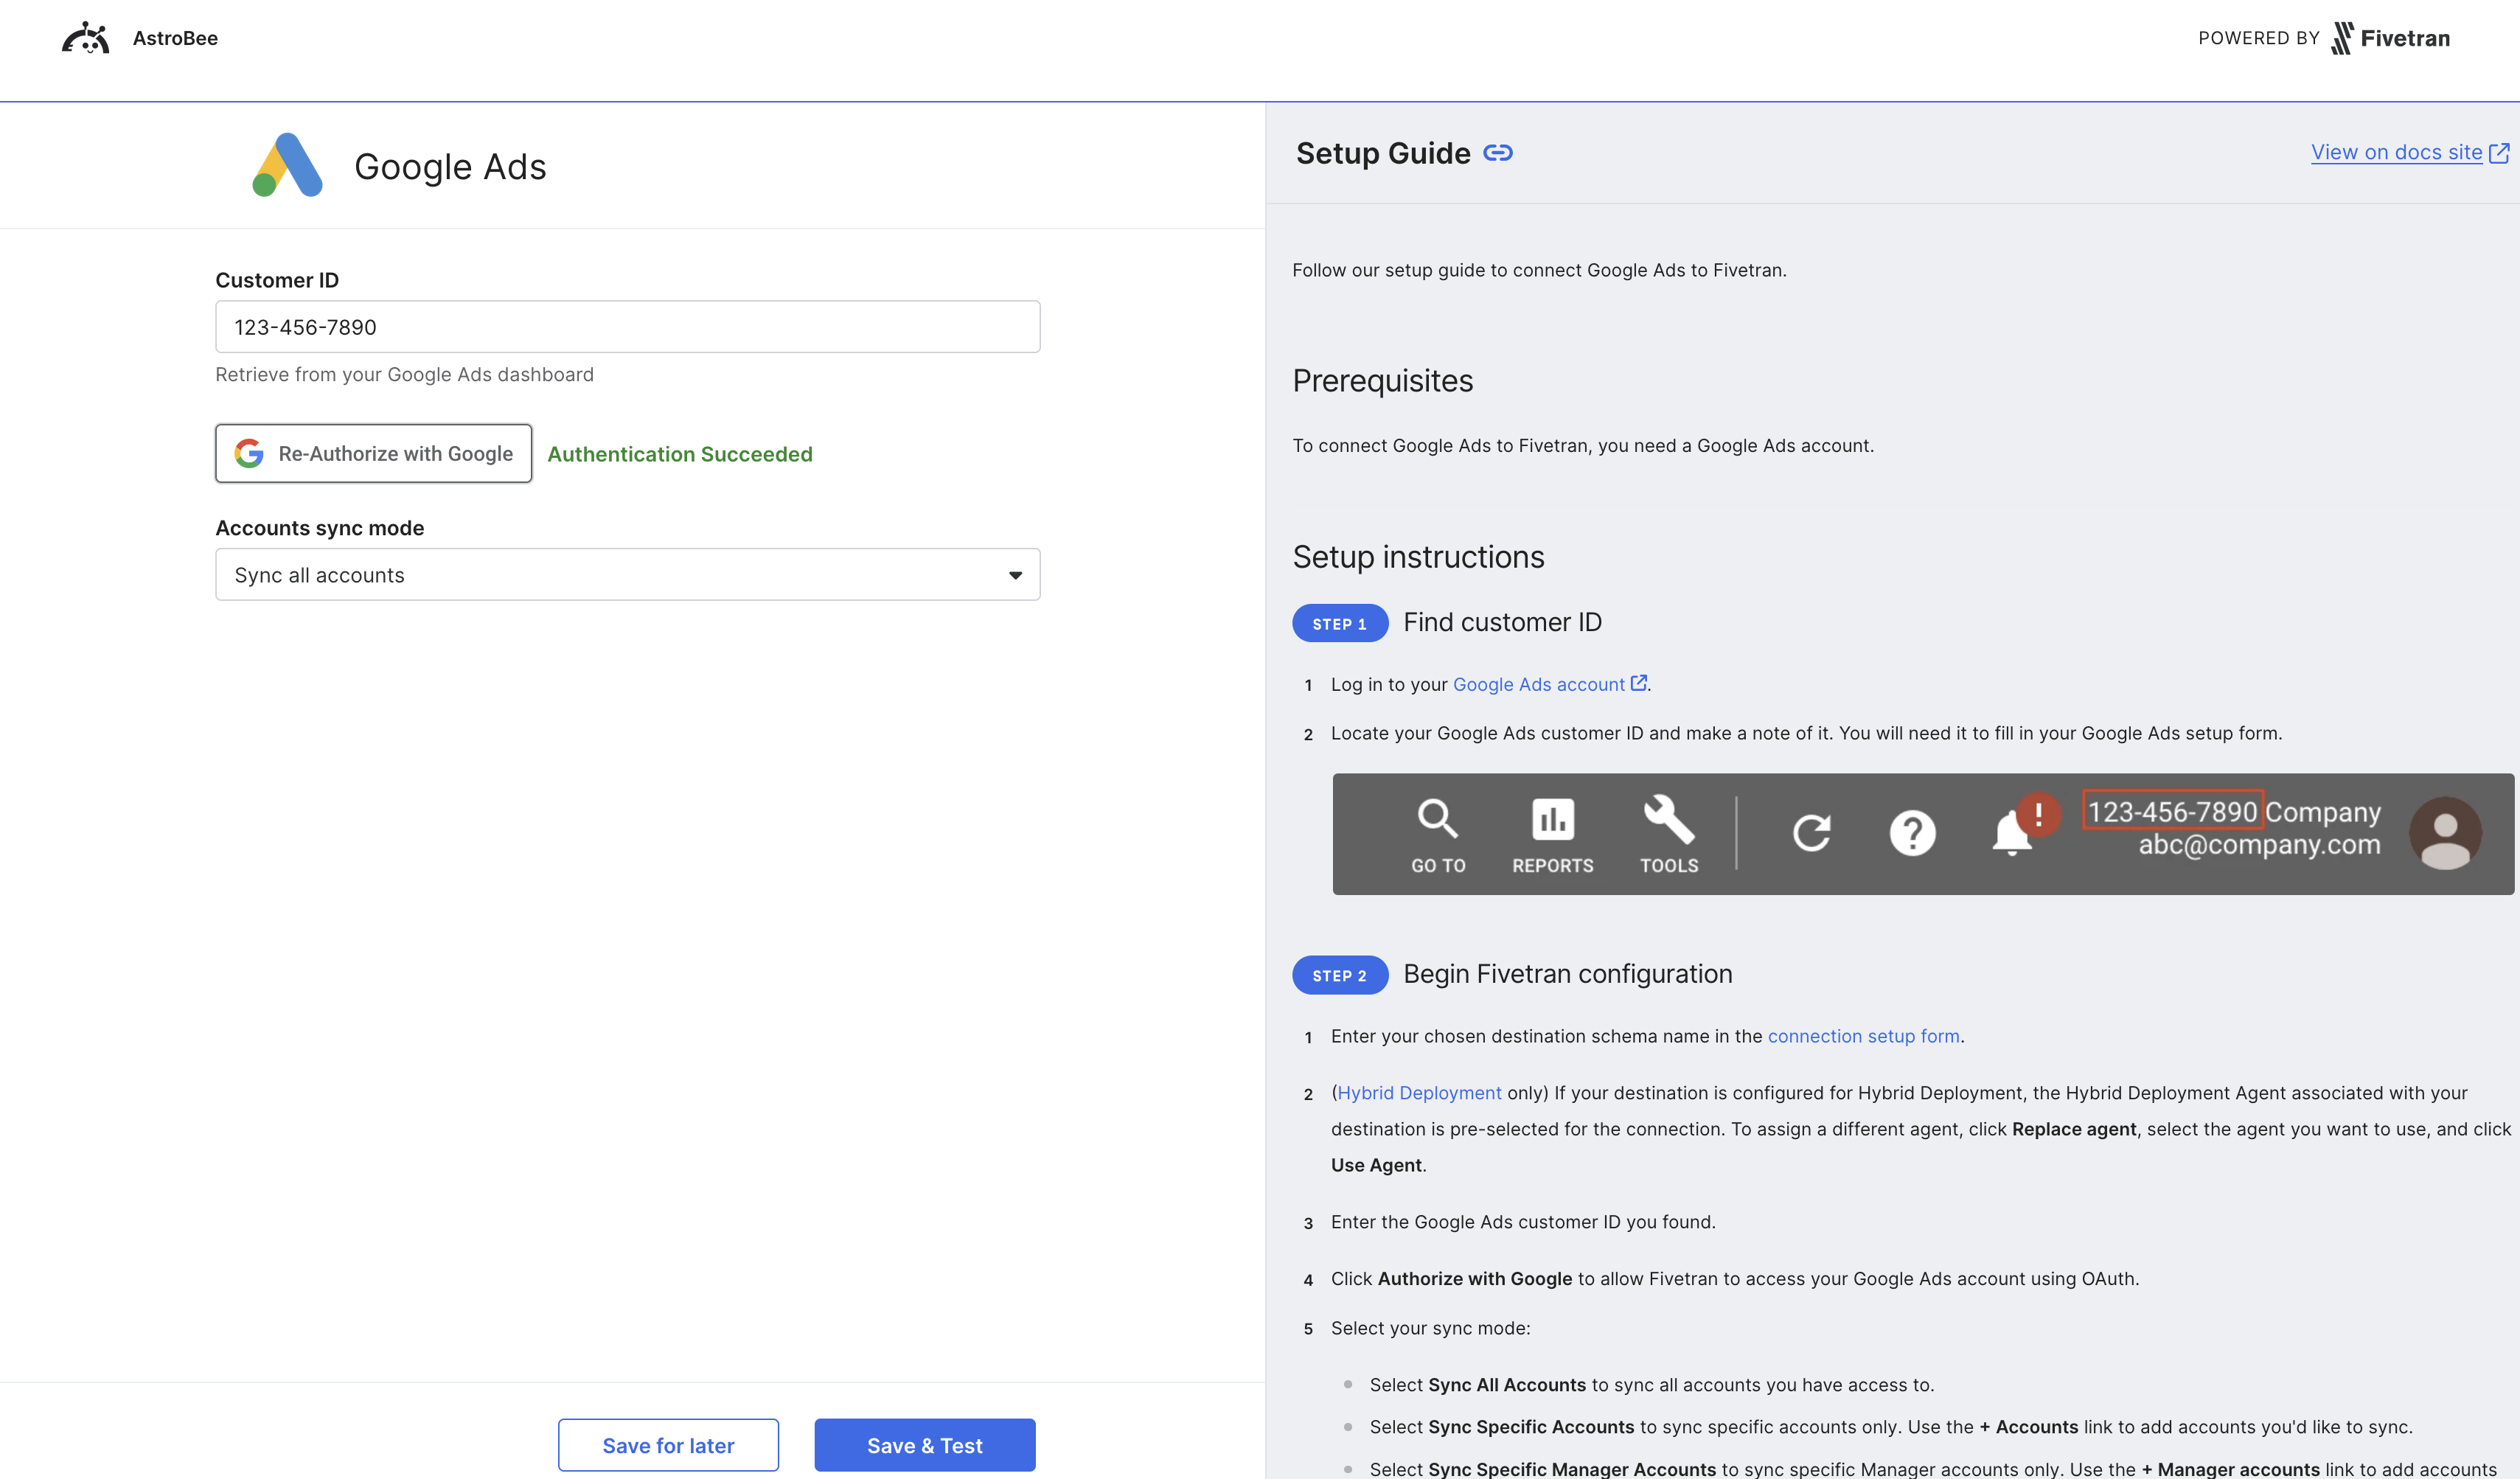2520x1479 pixels.
Task: Click the Save for later button
Action: coord(667,1444)
